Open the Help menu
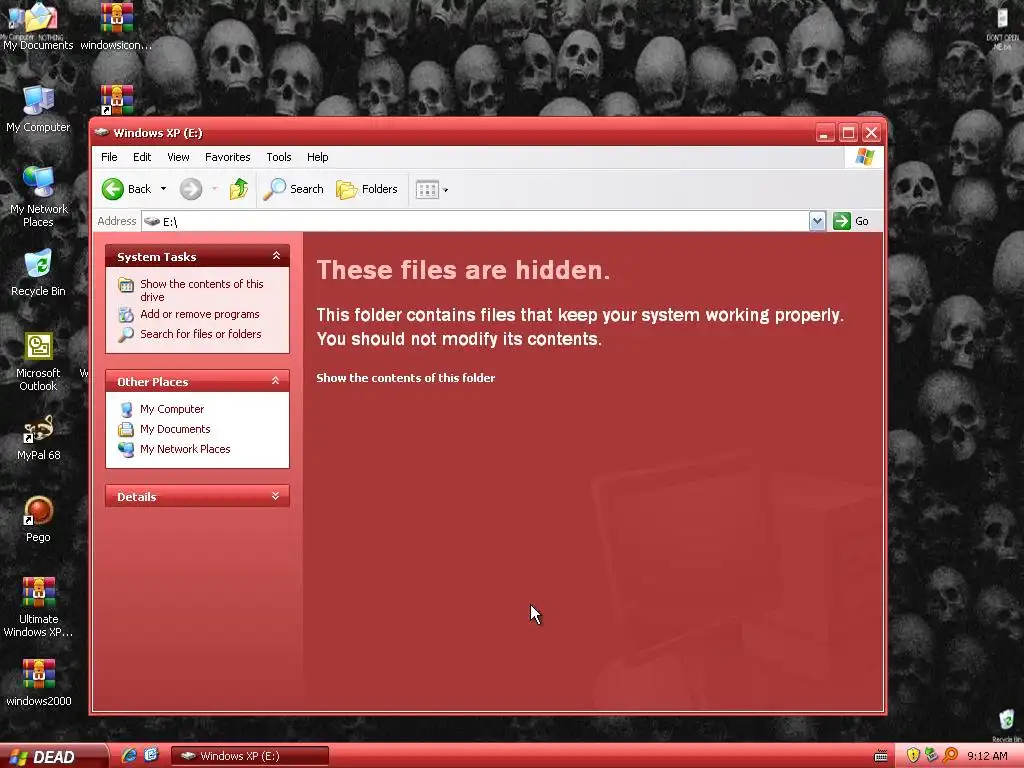The image size is (1024, 768). 317,157
